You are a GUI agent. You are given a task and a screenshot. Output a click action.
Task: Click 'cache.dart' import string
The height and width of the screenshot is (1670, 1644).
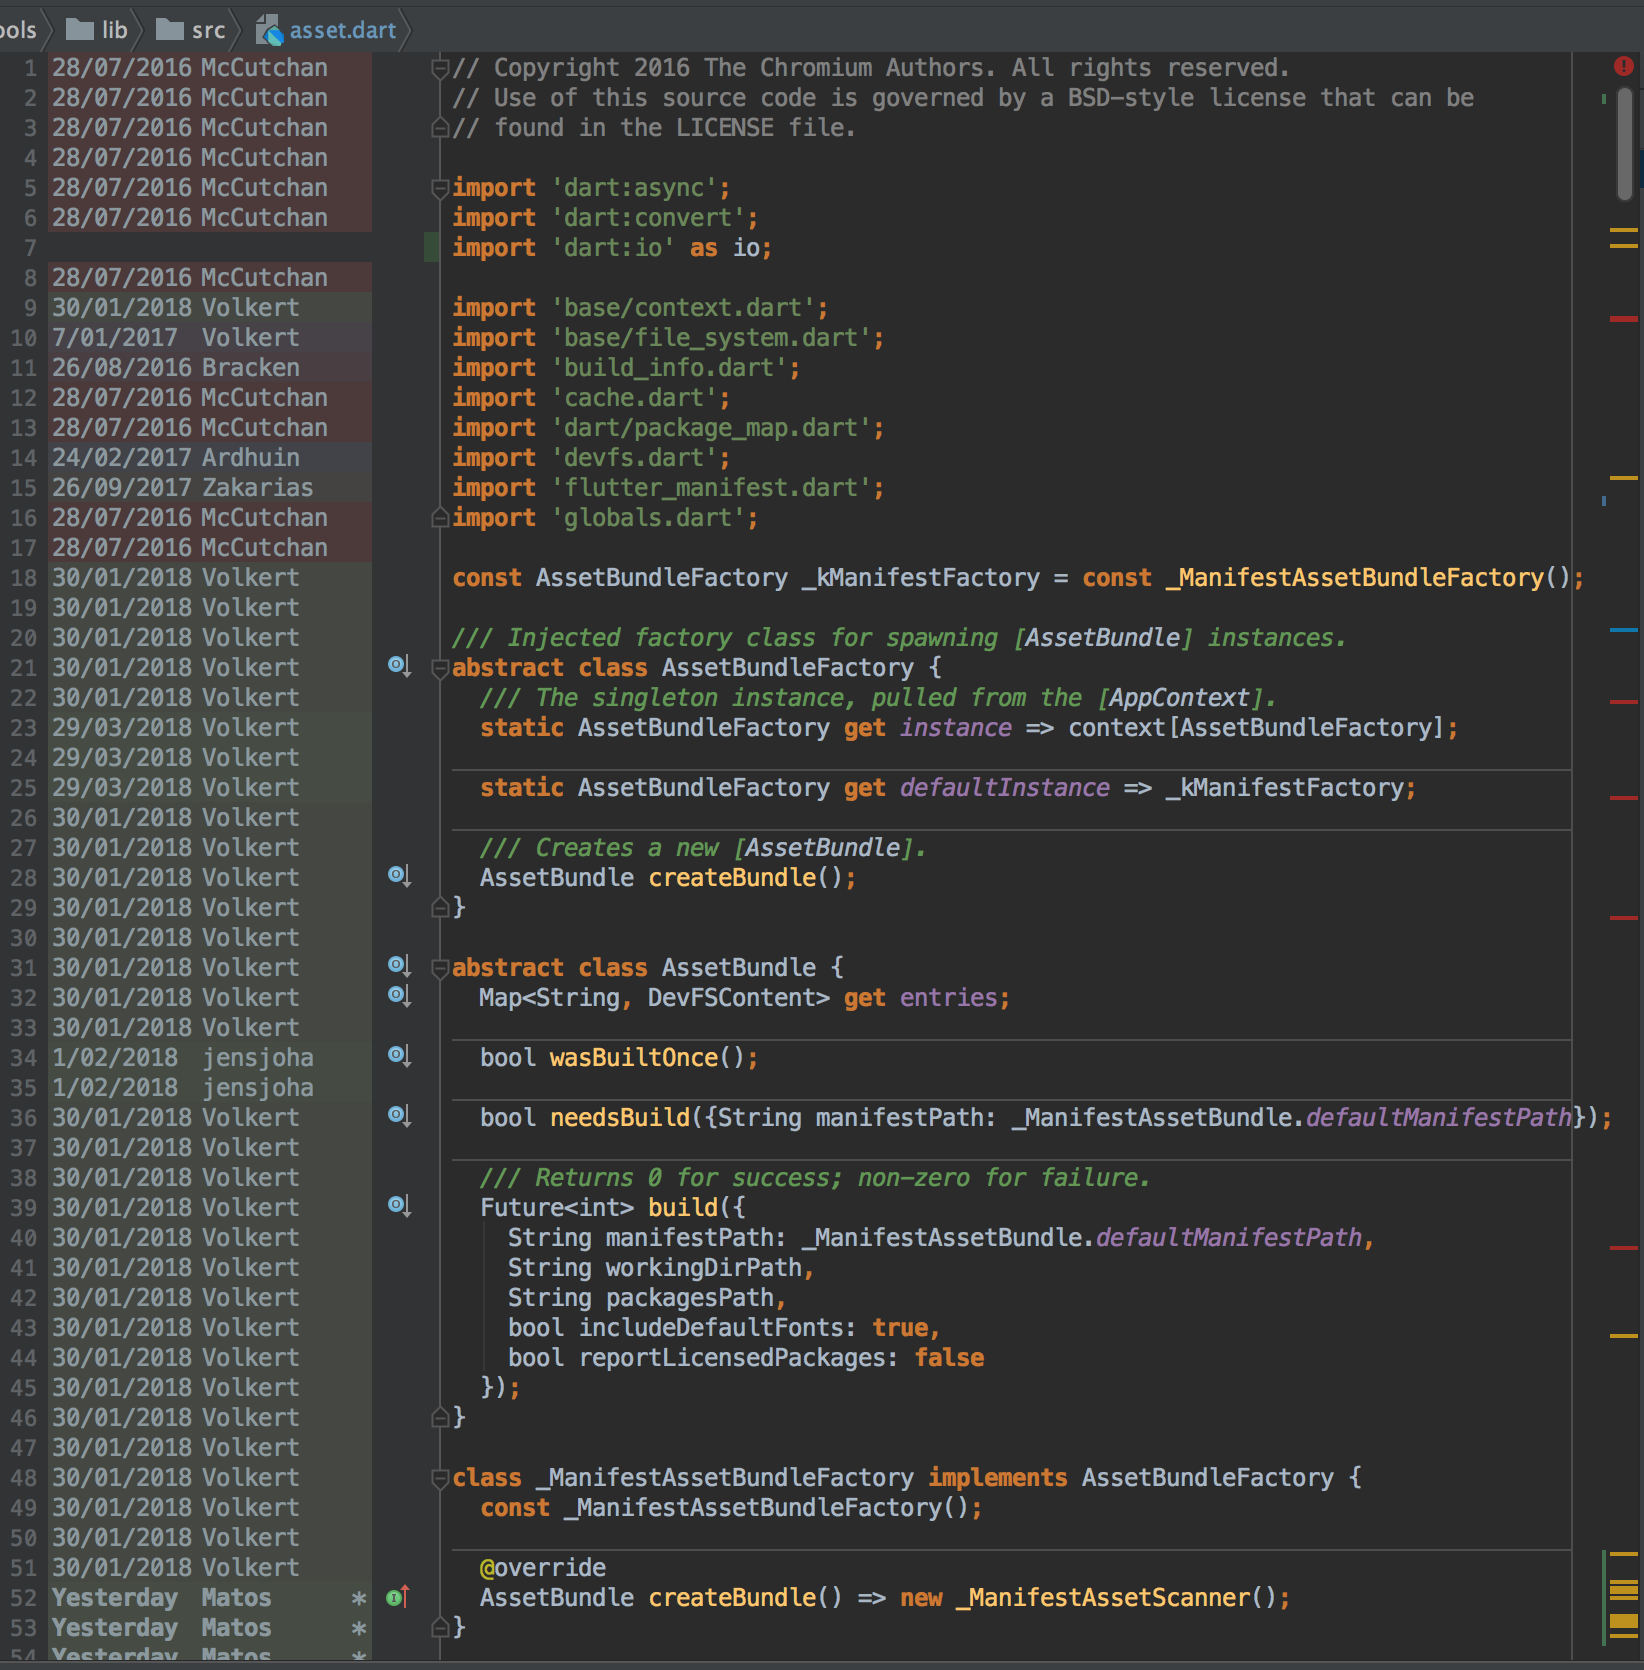[x=634, y=398]
